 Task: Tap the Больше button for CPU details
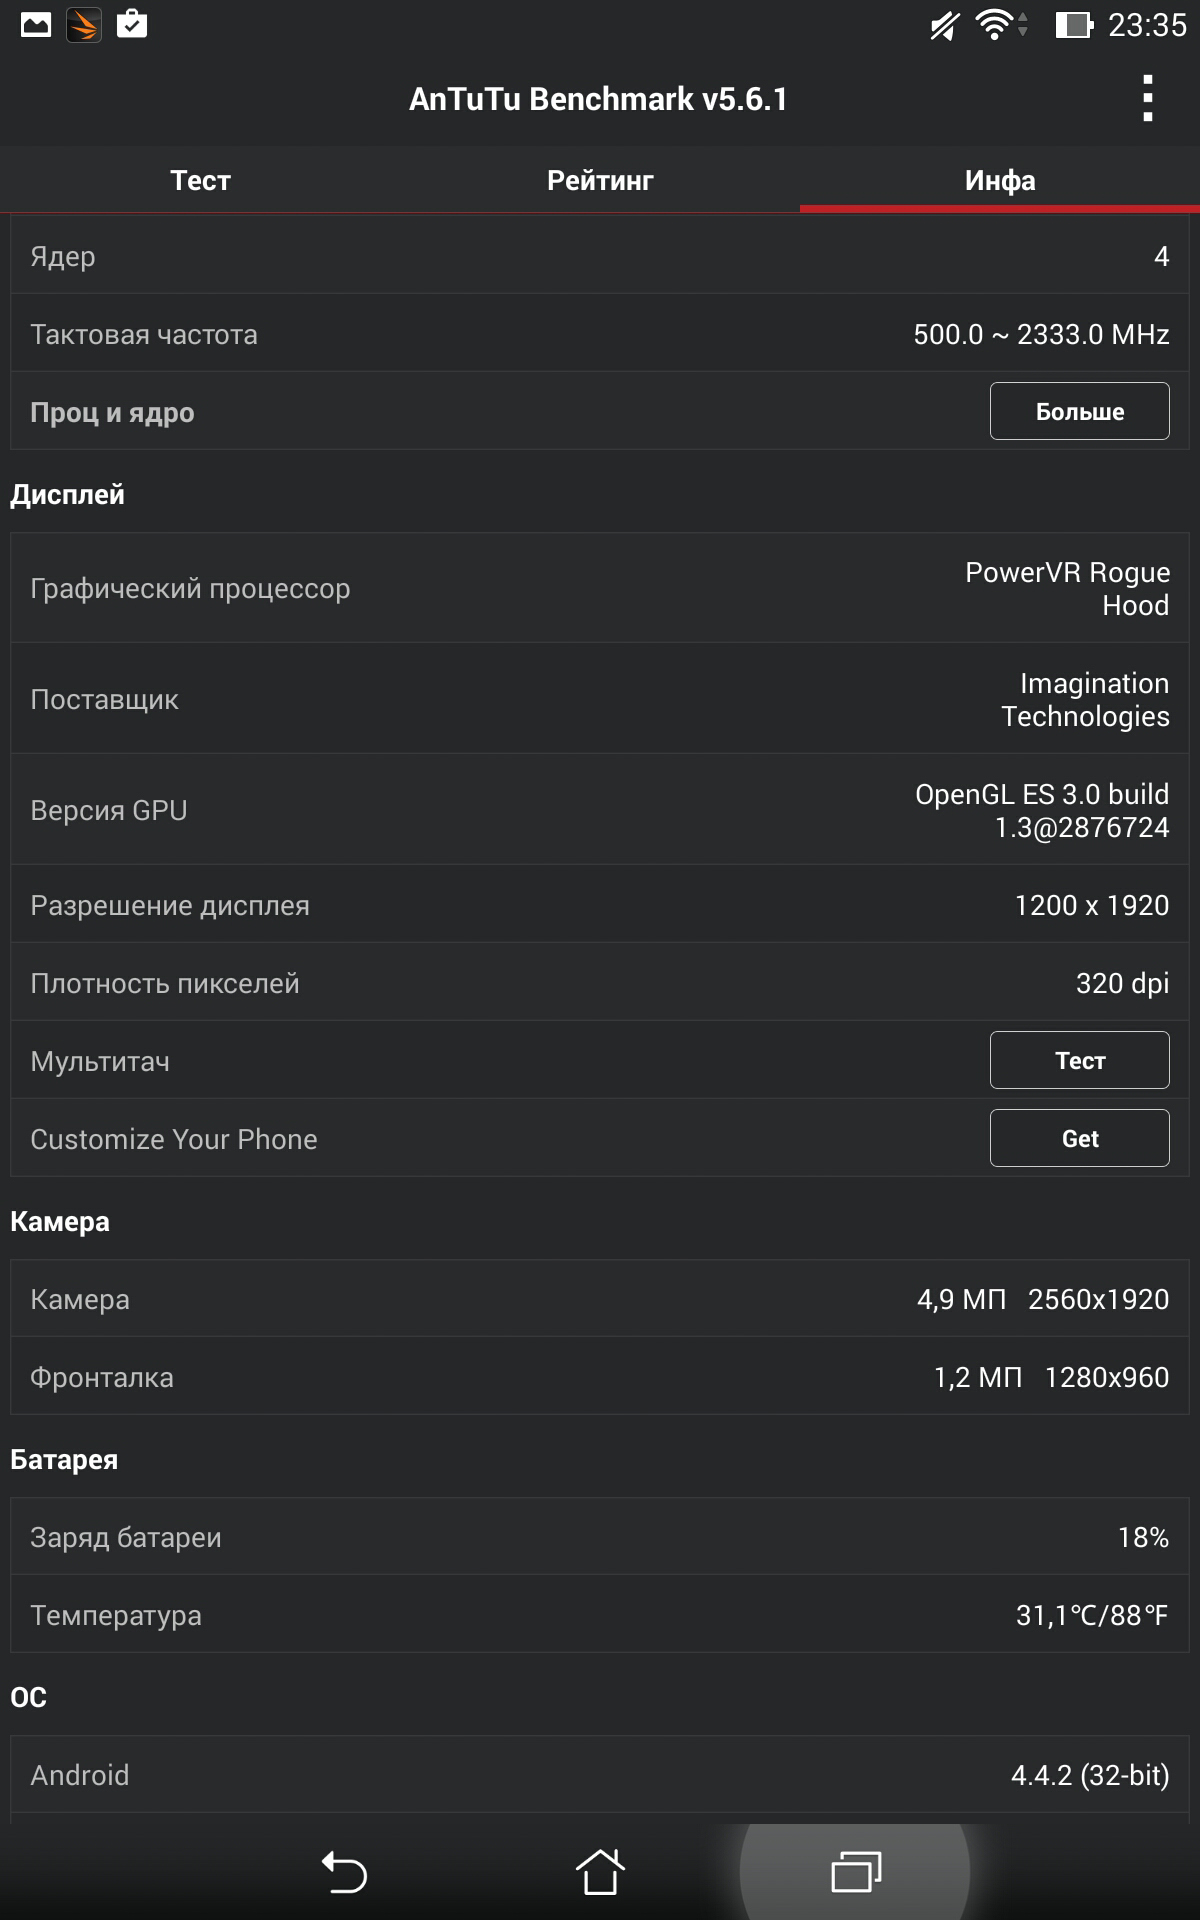[x=1080, y=411]
